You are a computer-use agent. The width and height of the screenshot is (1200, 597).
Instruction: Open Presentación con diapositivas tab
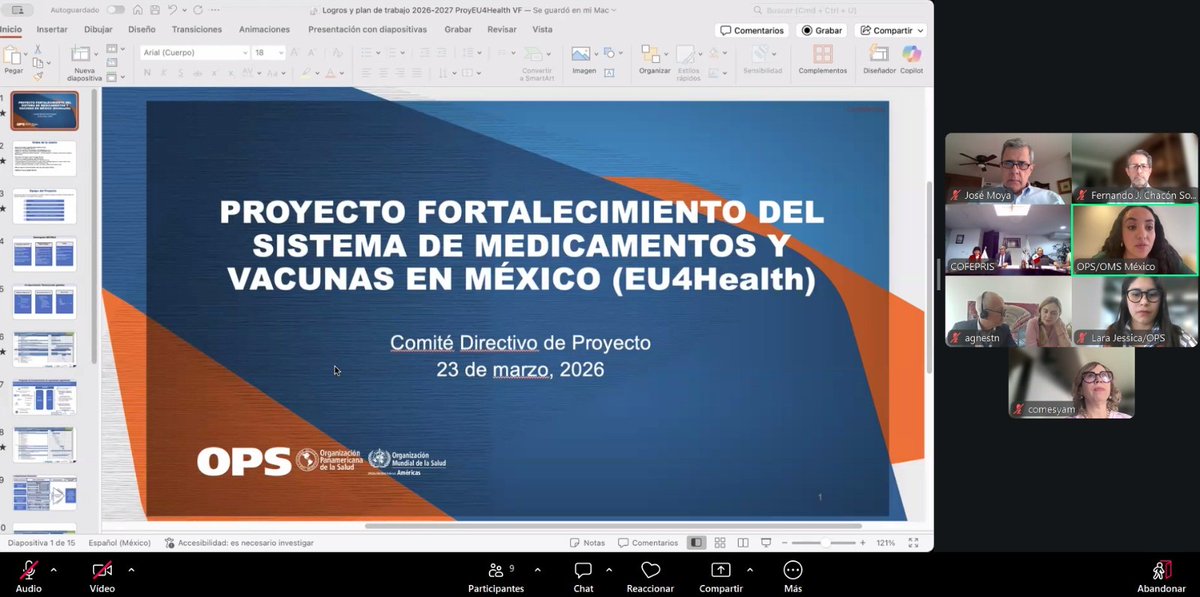(x=367, y=29)
